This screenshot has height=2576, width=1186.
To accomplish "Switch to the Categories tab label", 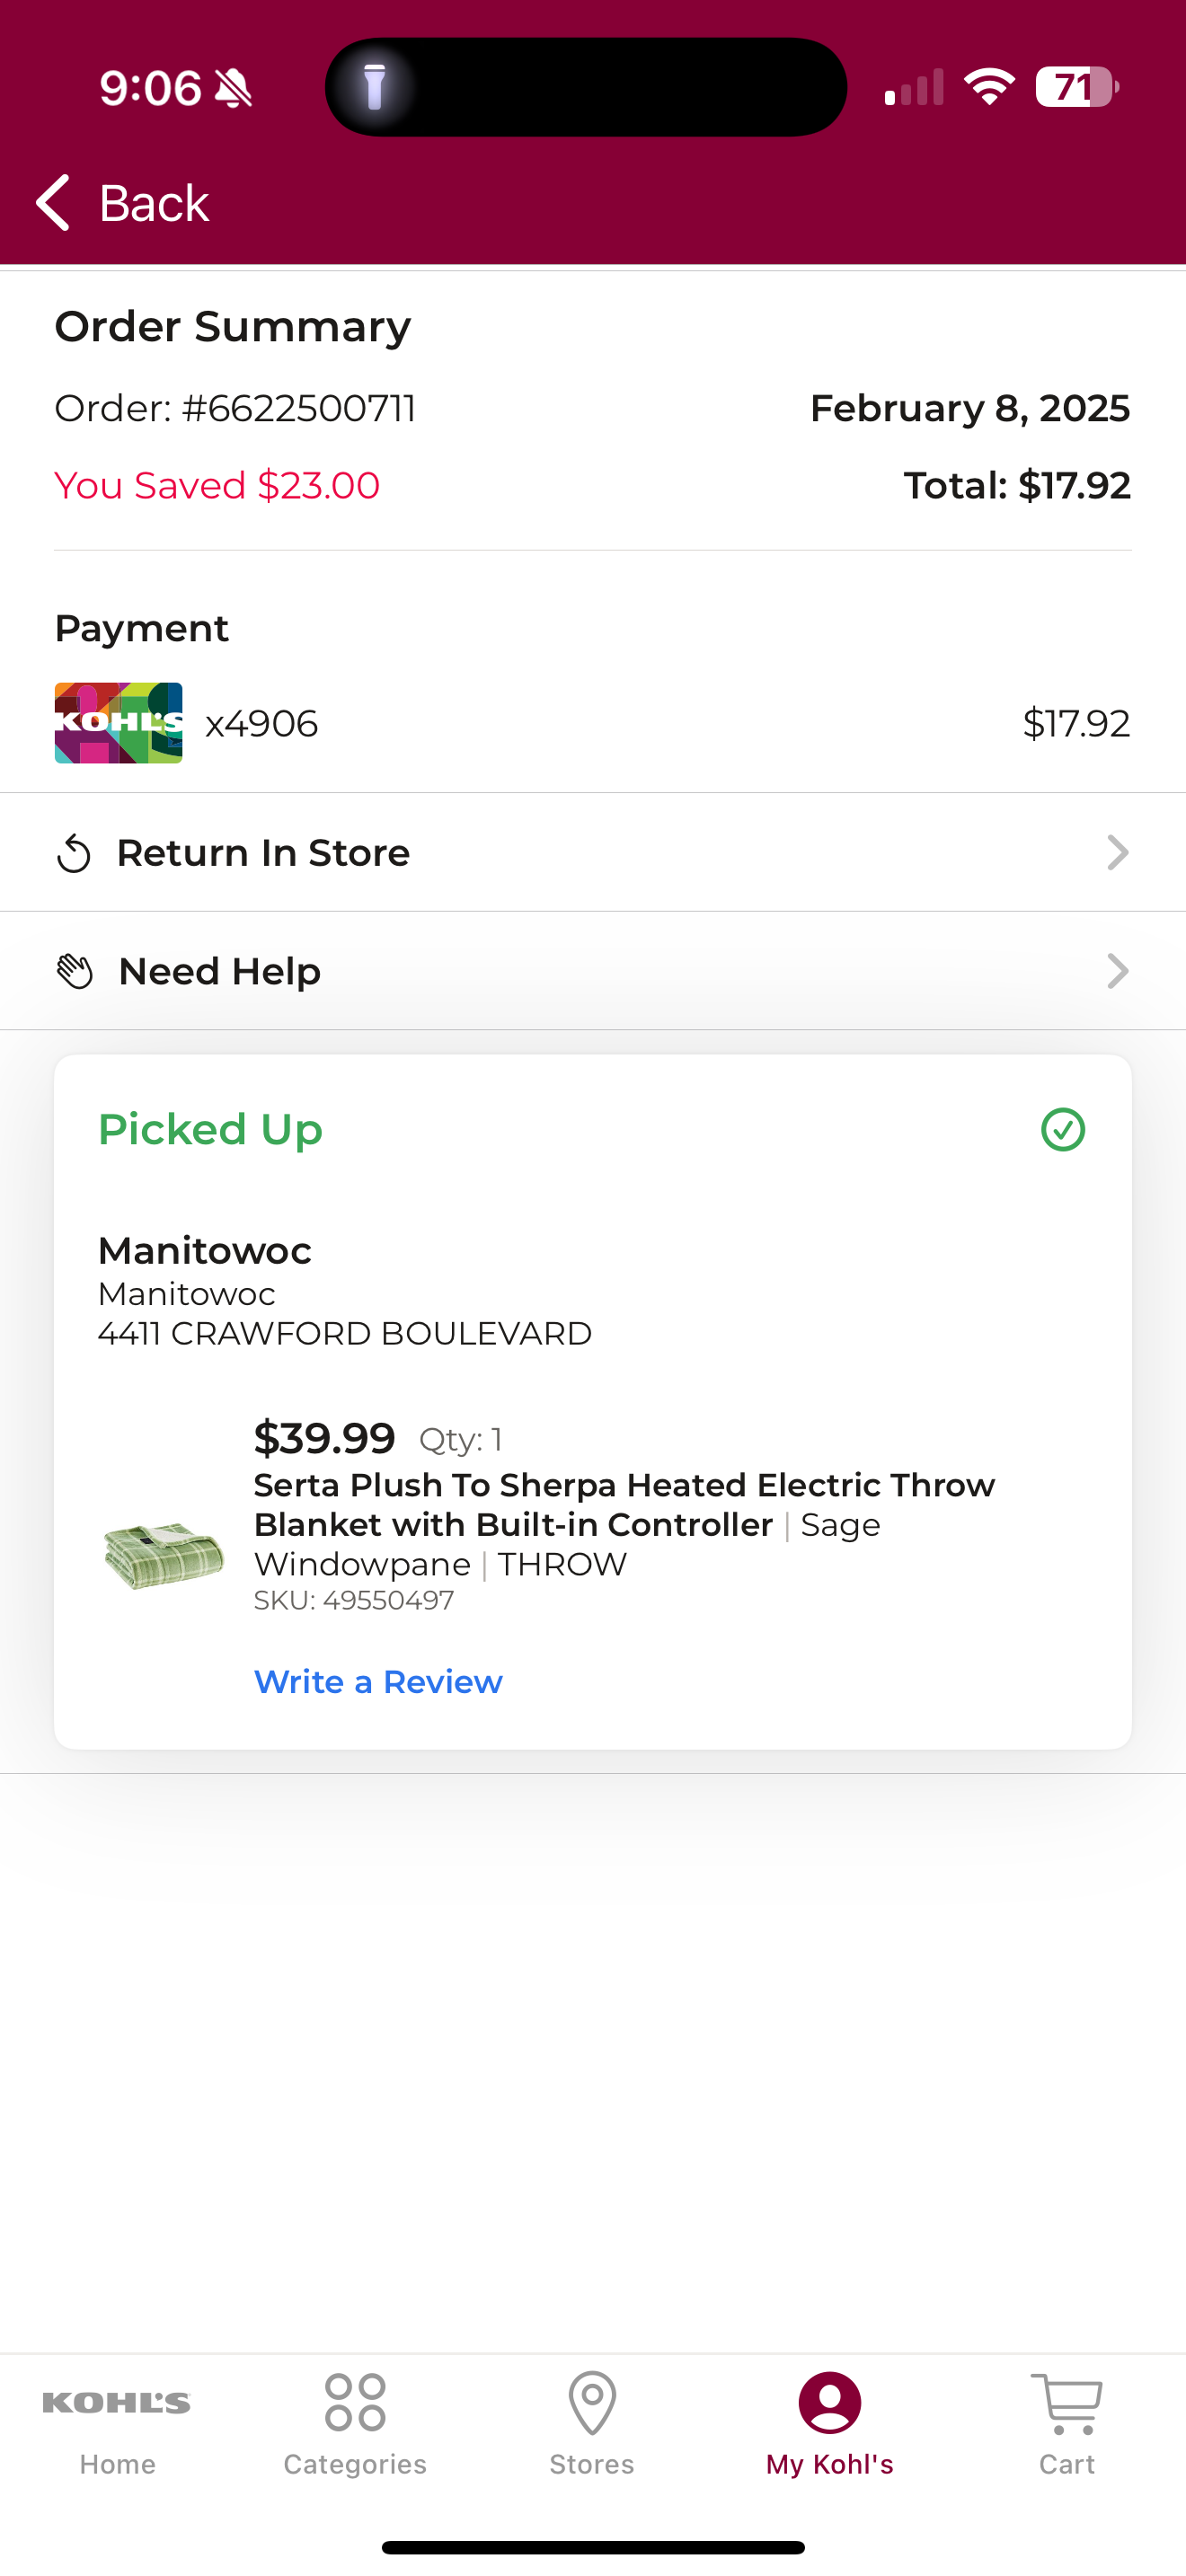I will click(x=355, y=2464).
